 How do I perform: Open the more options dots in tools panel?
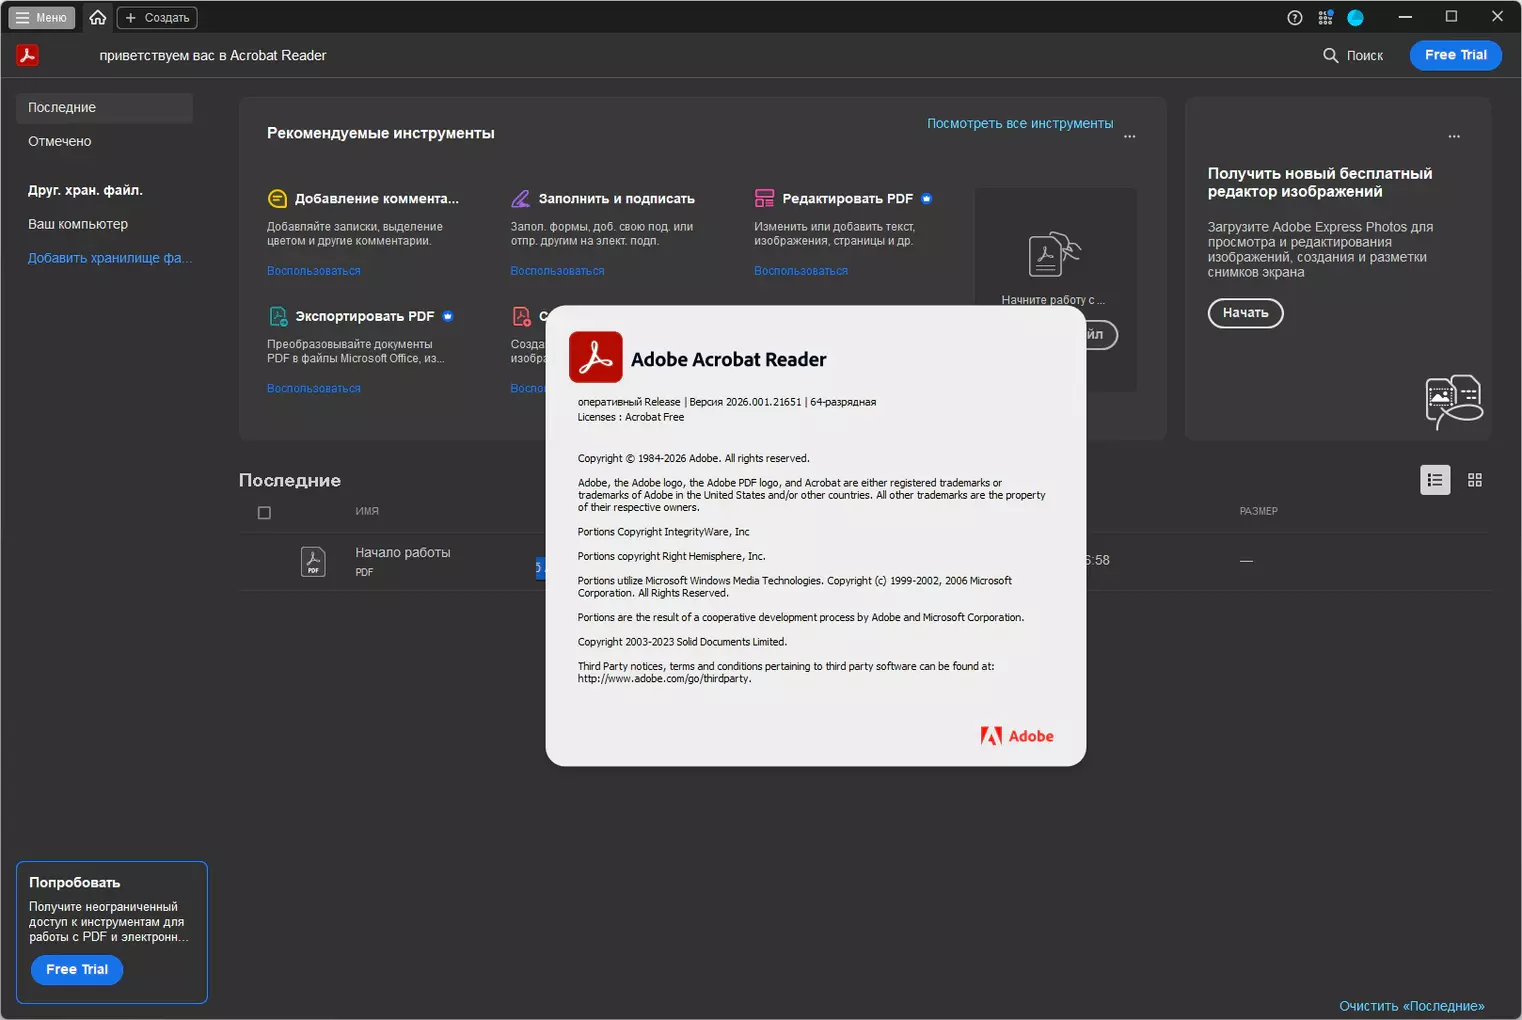[1129, 137]
